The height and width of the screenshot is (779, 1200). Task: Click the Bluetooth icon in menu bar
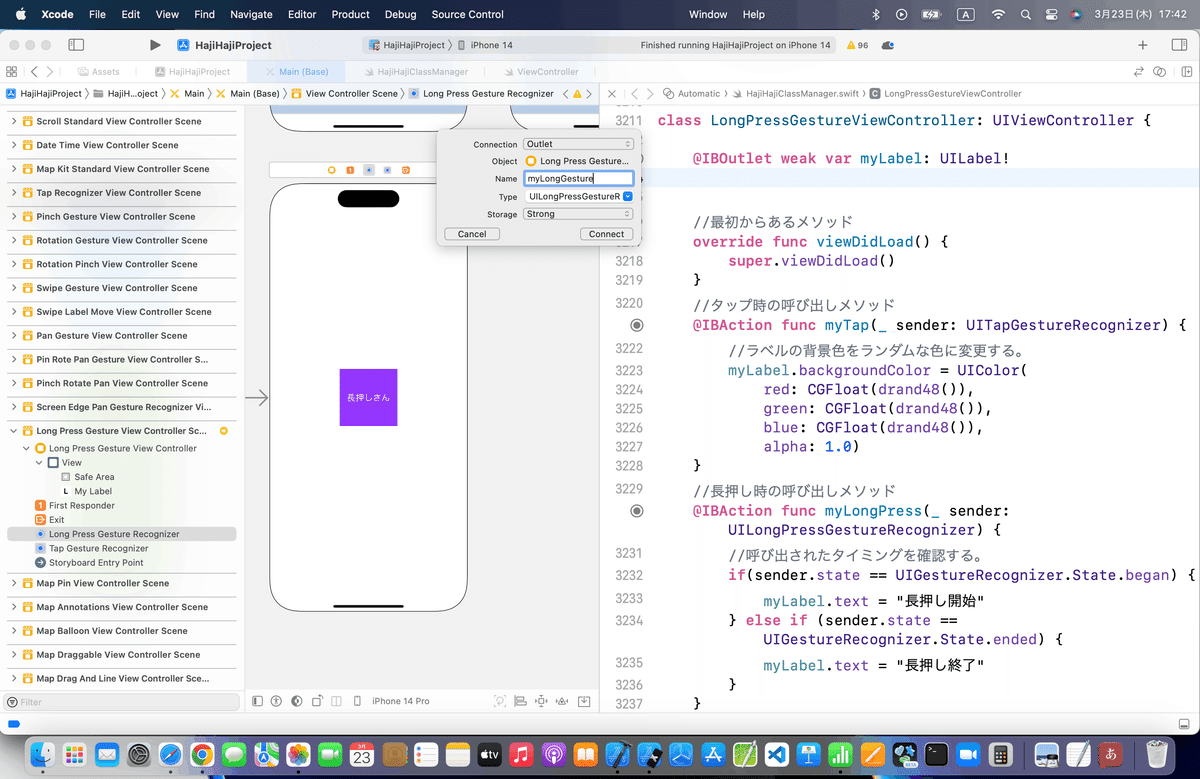875,14
